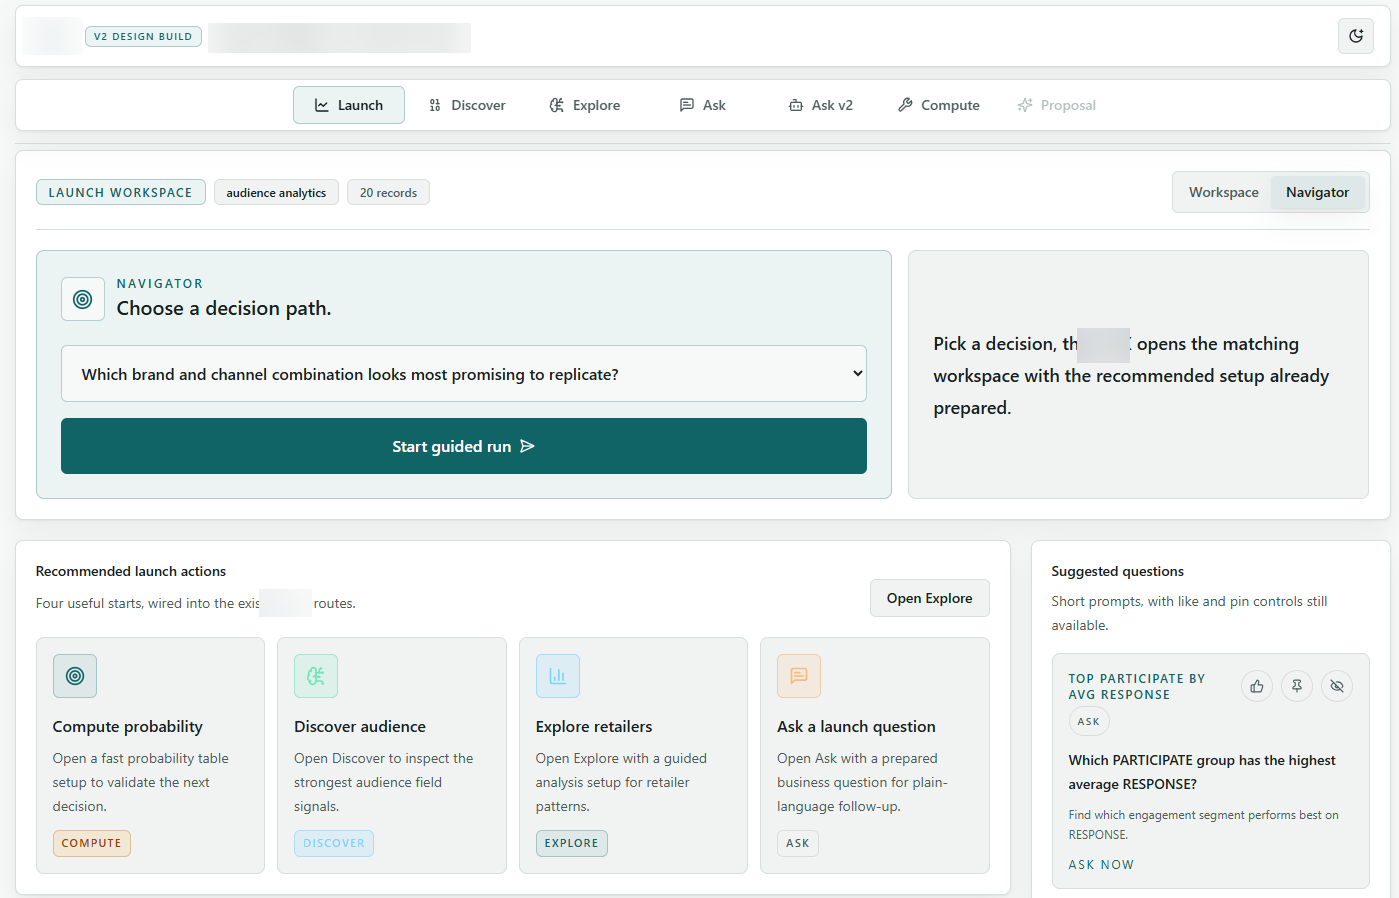The height and width of the screenshot is (898, 1399).
Task: Click the Proposal tab
Action: click(x=1057, y=105)
